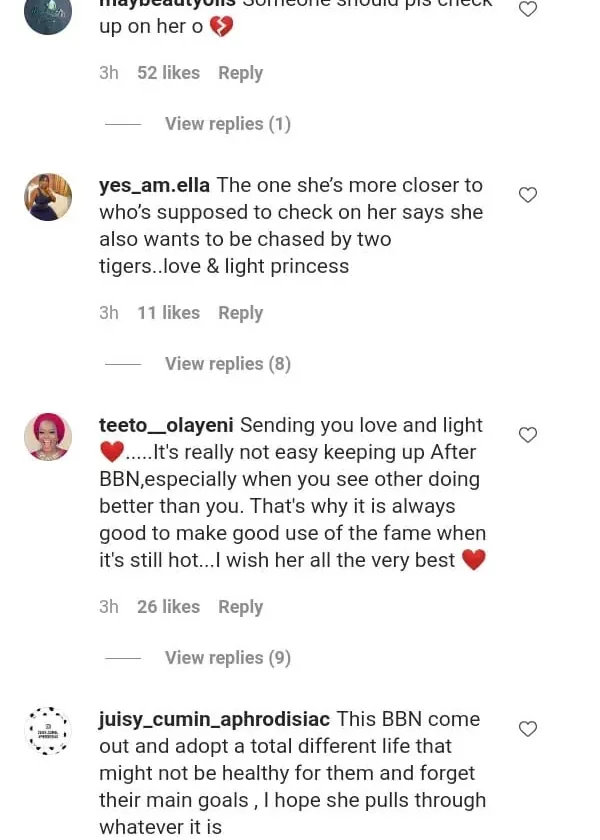
Task: Like the top comment's heart icon
Action: [528, 9]
